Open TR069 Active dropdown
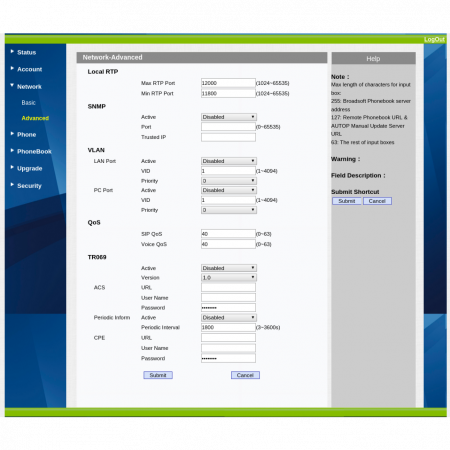Viewport: 450px width, 450px height. coord(229,268)
